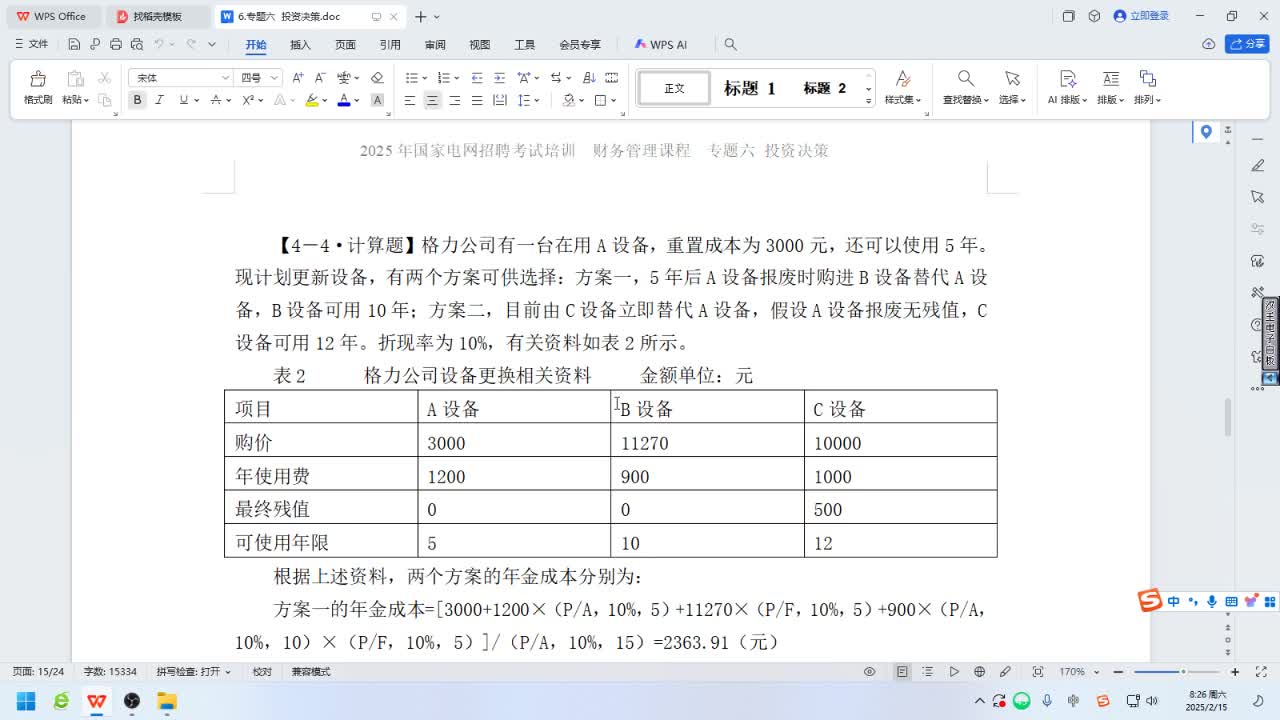Click the 分享 (Share) button
The height and width of the screenshot is (720, 1280).
pyautogui.click(x=1247, y=44)
